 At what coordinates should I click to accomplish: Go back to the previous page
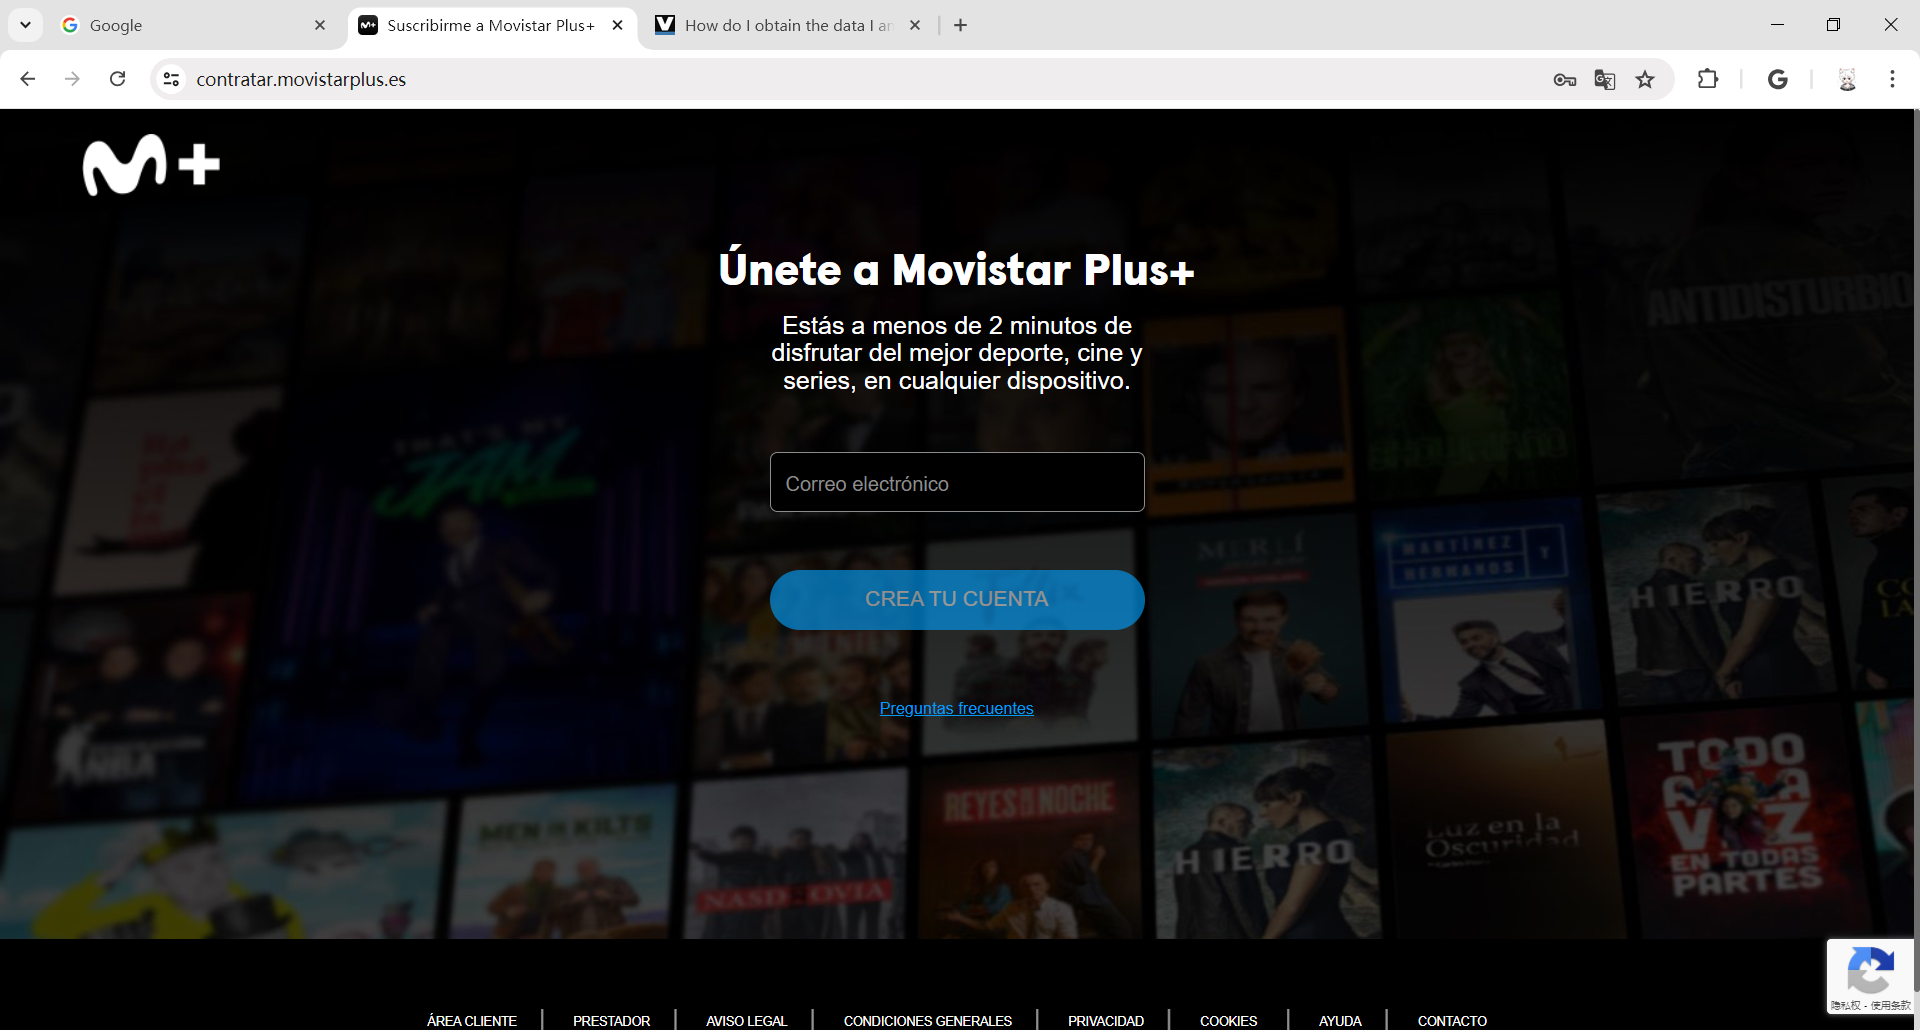coord(28,79)
